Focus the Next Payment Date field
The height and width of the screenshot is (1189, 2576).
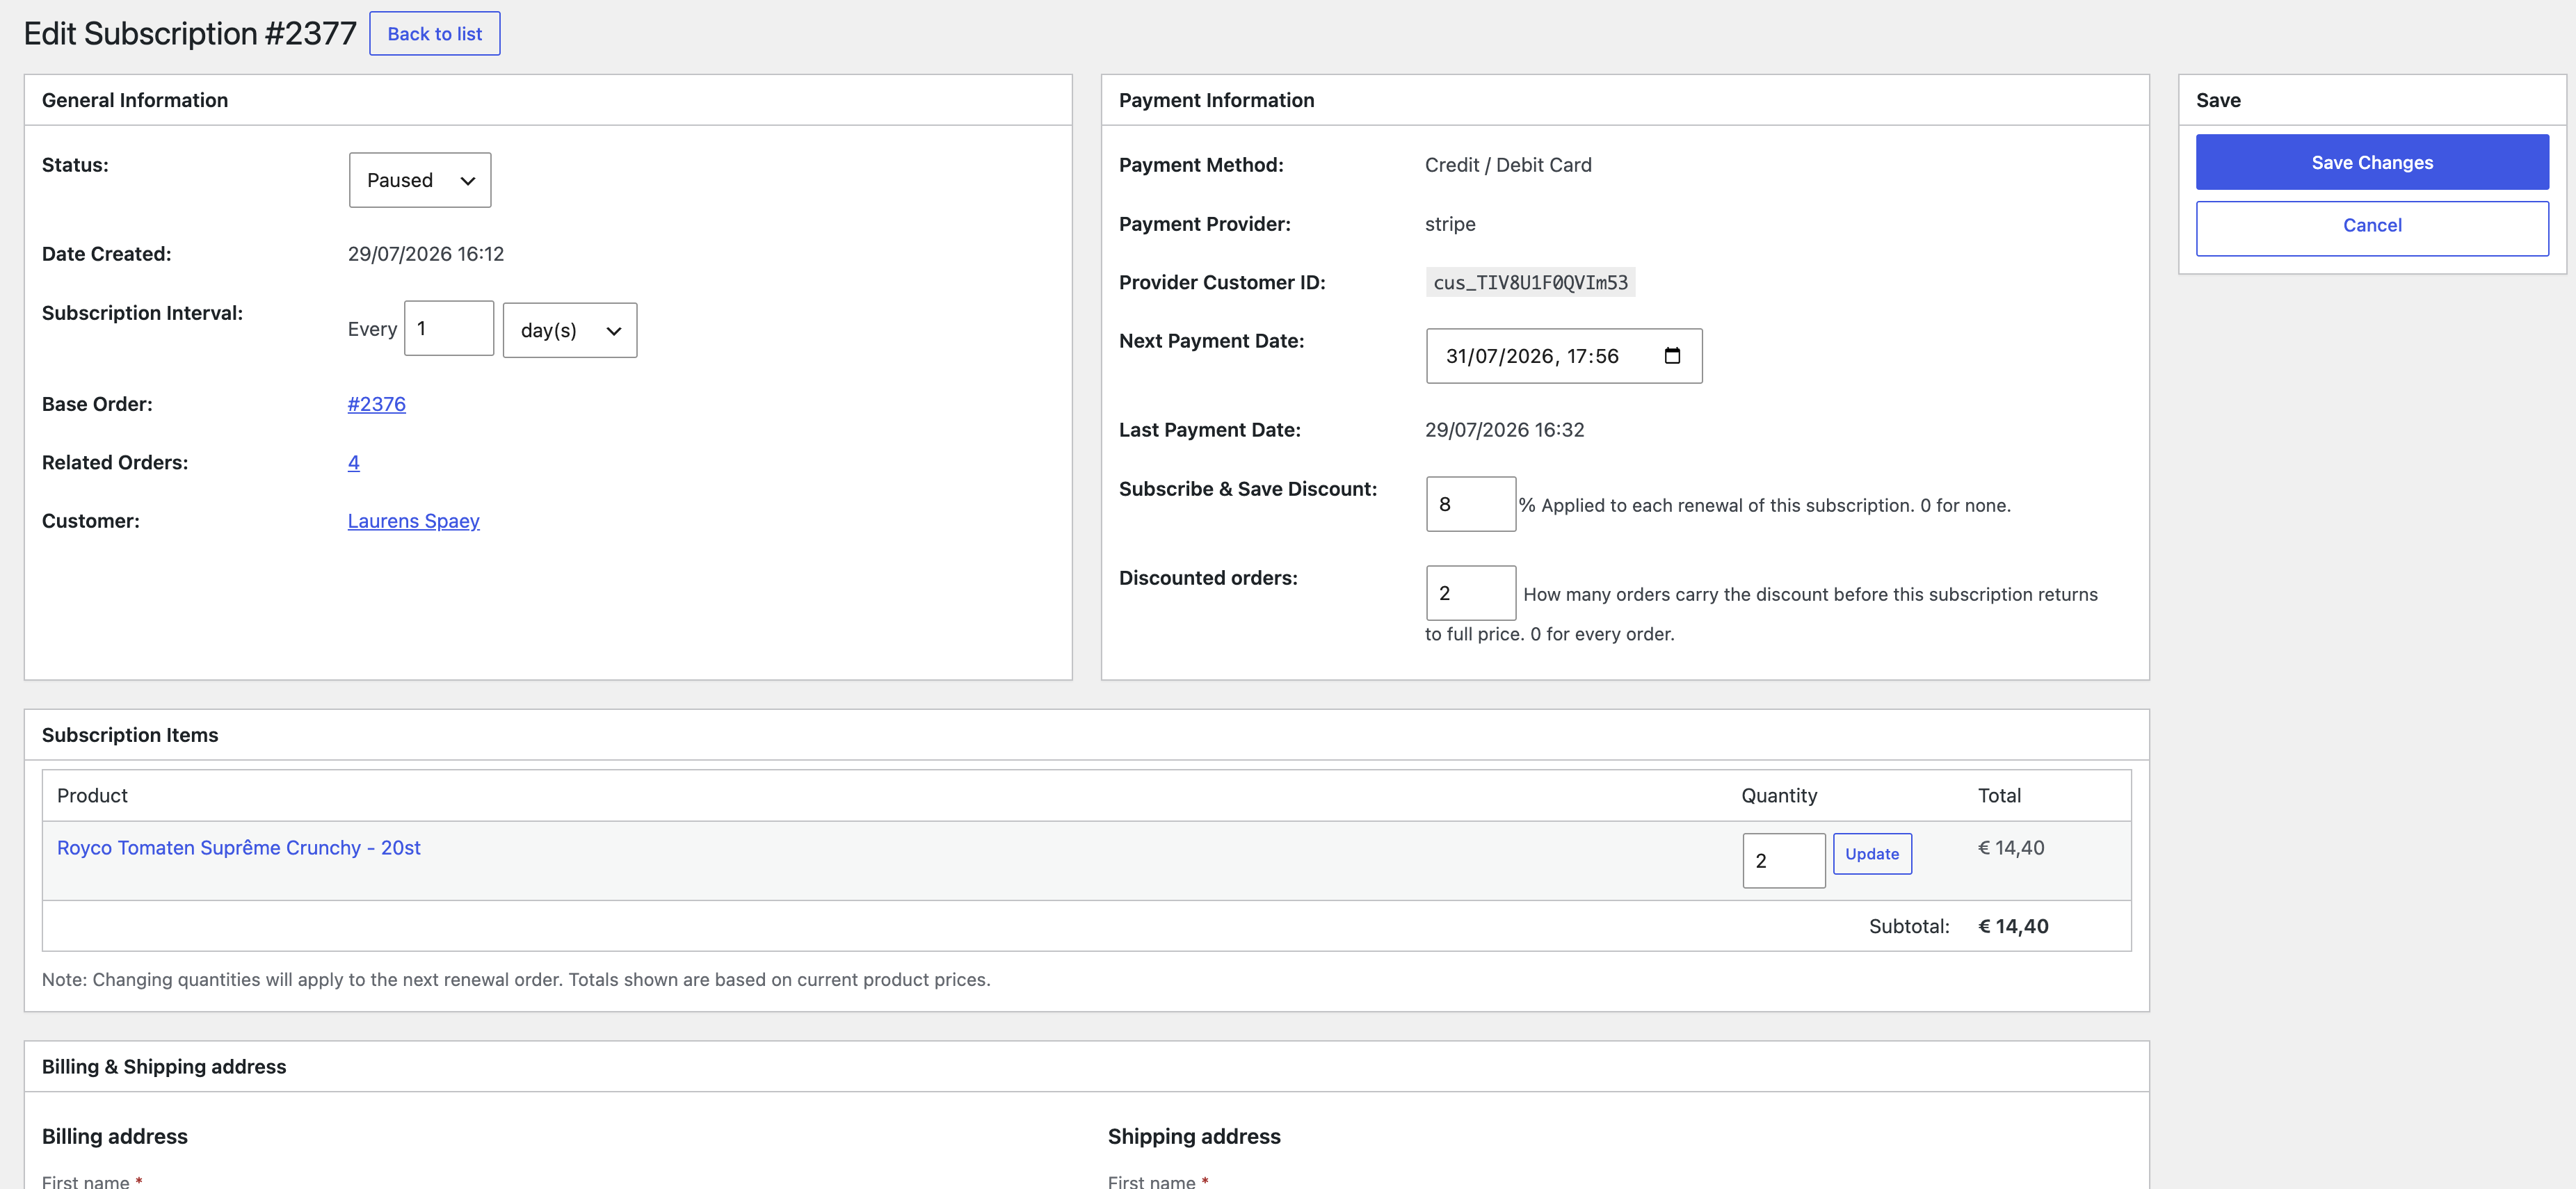[1564, 356]
